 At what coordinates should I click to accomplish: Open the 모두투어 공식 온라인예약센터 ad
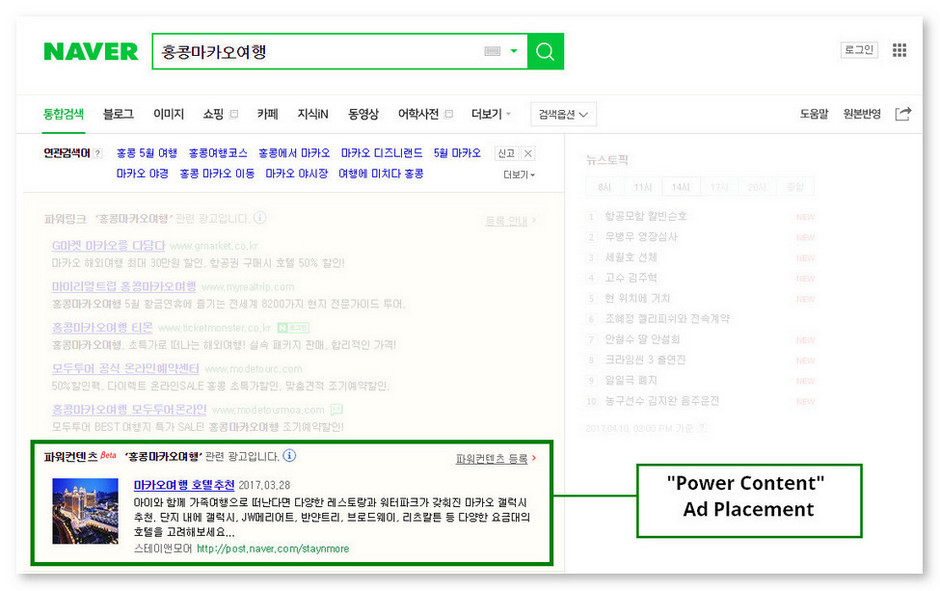point(125,369)
